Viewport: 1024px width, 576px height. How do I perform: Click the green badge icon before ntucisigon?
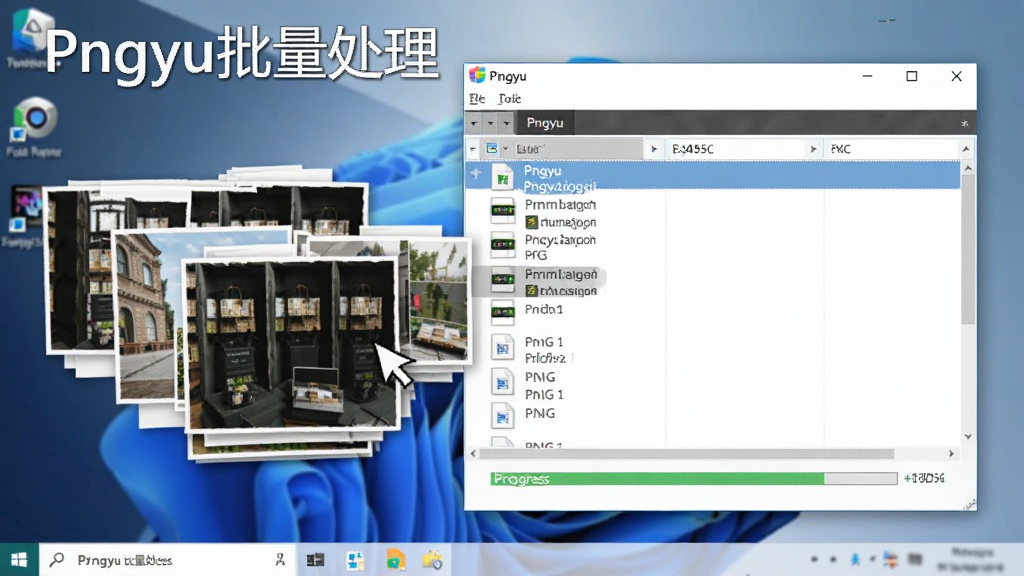pyautogui.click(x=532, y=291)
